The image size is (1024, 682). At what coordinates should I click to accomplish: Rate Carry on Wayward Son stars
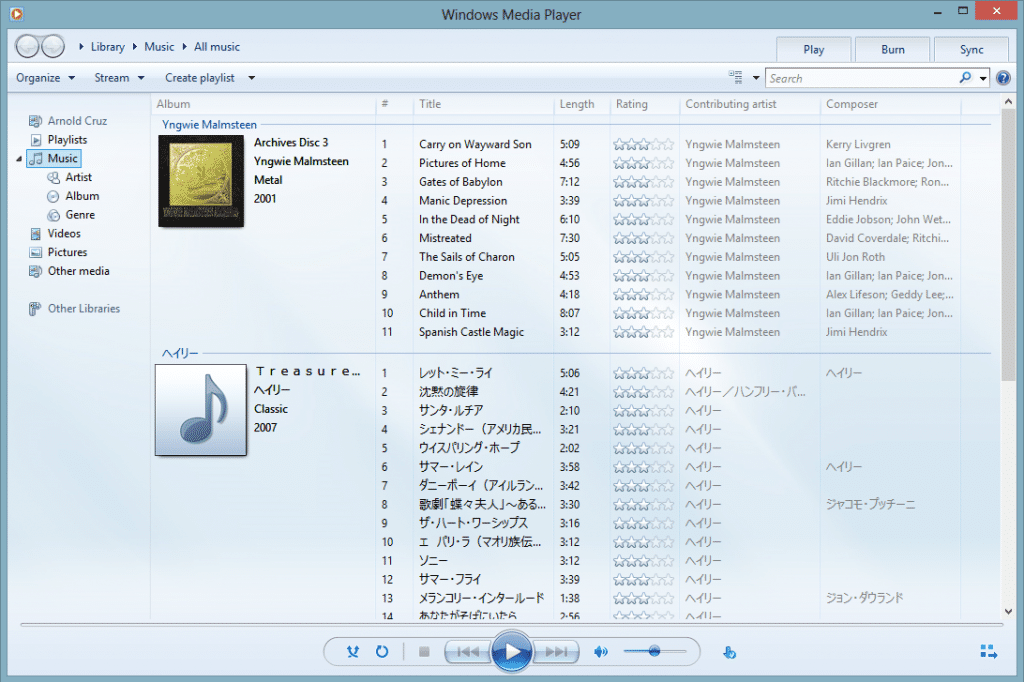643,144
